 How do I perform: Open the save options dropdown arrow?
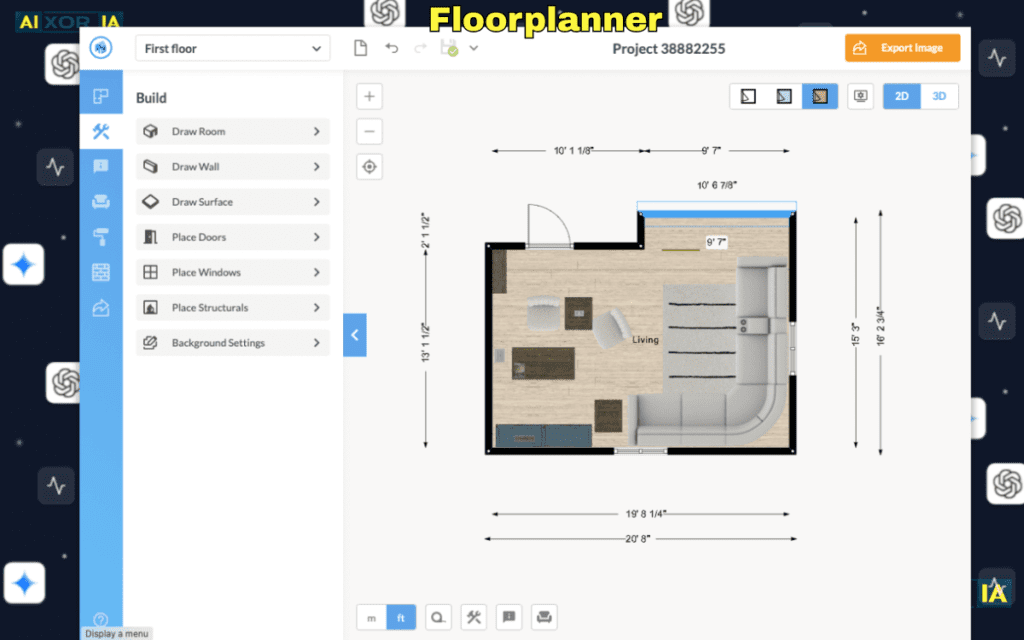click(474, 47)
